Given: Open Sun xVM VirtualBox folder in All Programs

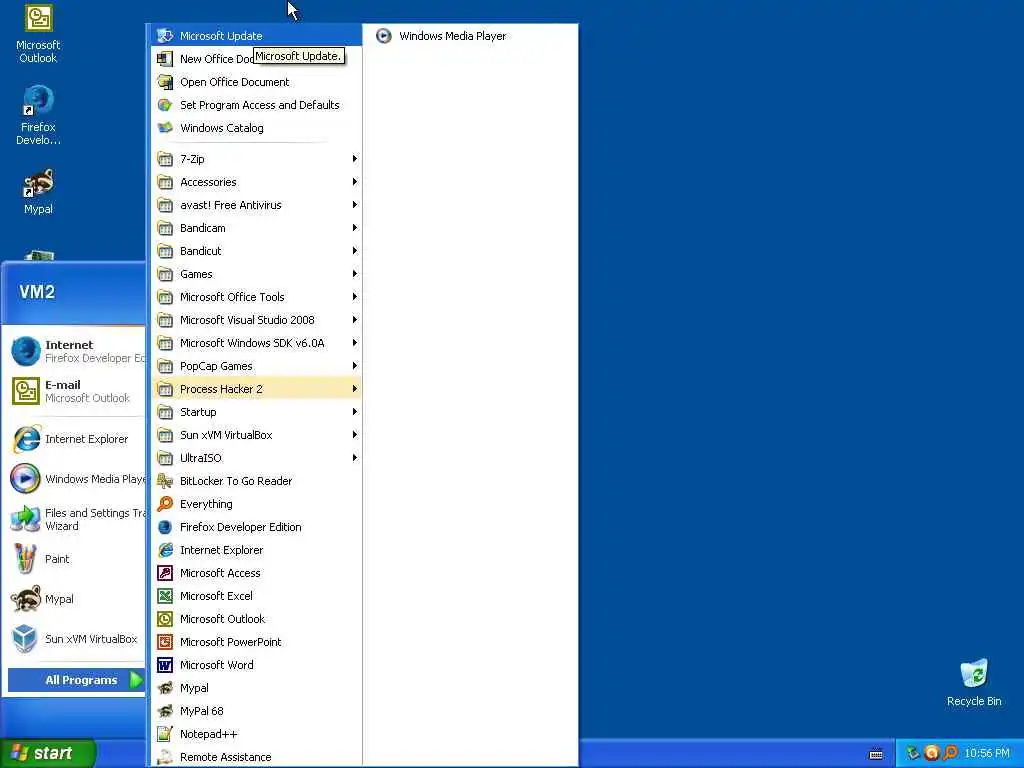Looking at the screenshot, I should 257,434.
